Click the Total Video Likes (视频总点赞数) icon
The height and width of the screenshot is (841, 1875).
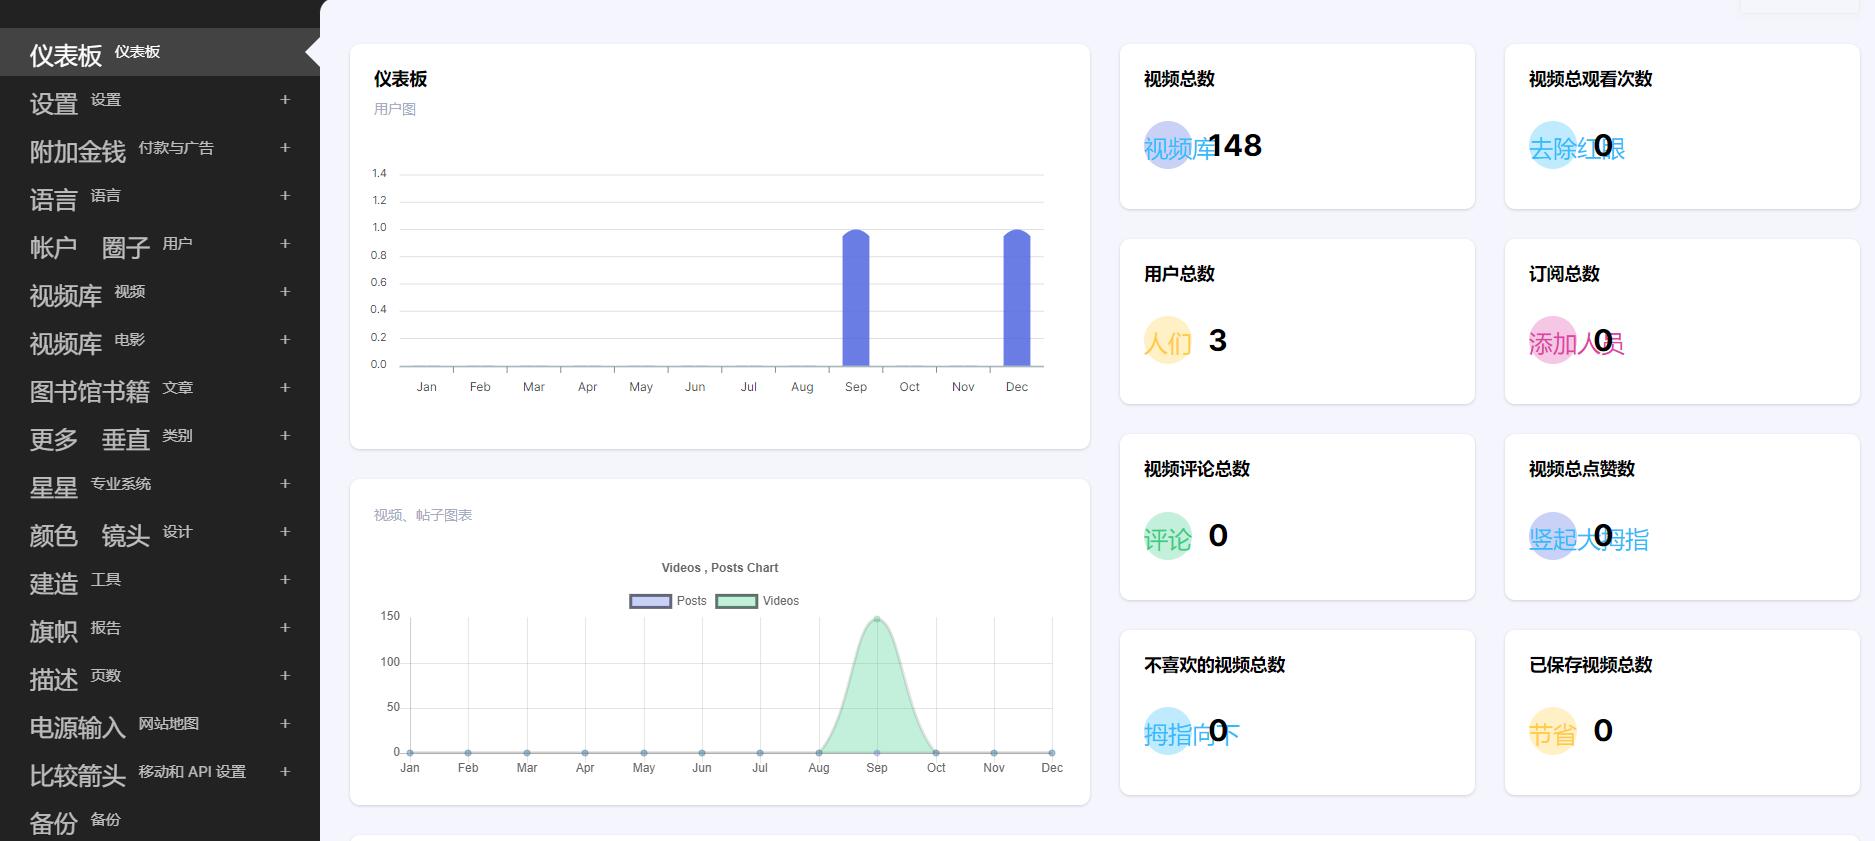click(1552, 536)
